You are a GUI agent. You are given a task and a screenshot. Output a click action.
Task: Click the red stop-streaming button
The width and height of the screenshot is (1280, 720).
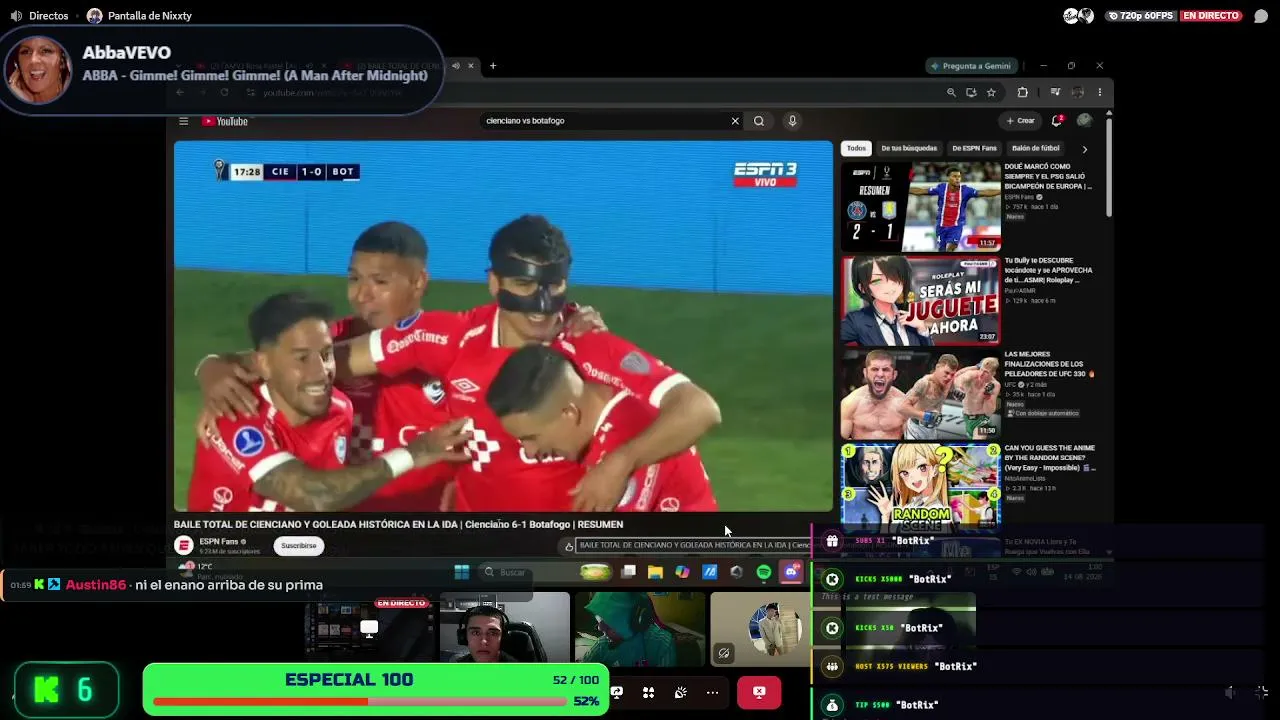759,692
